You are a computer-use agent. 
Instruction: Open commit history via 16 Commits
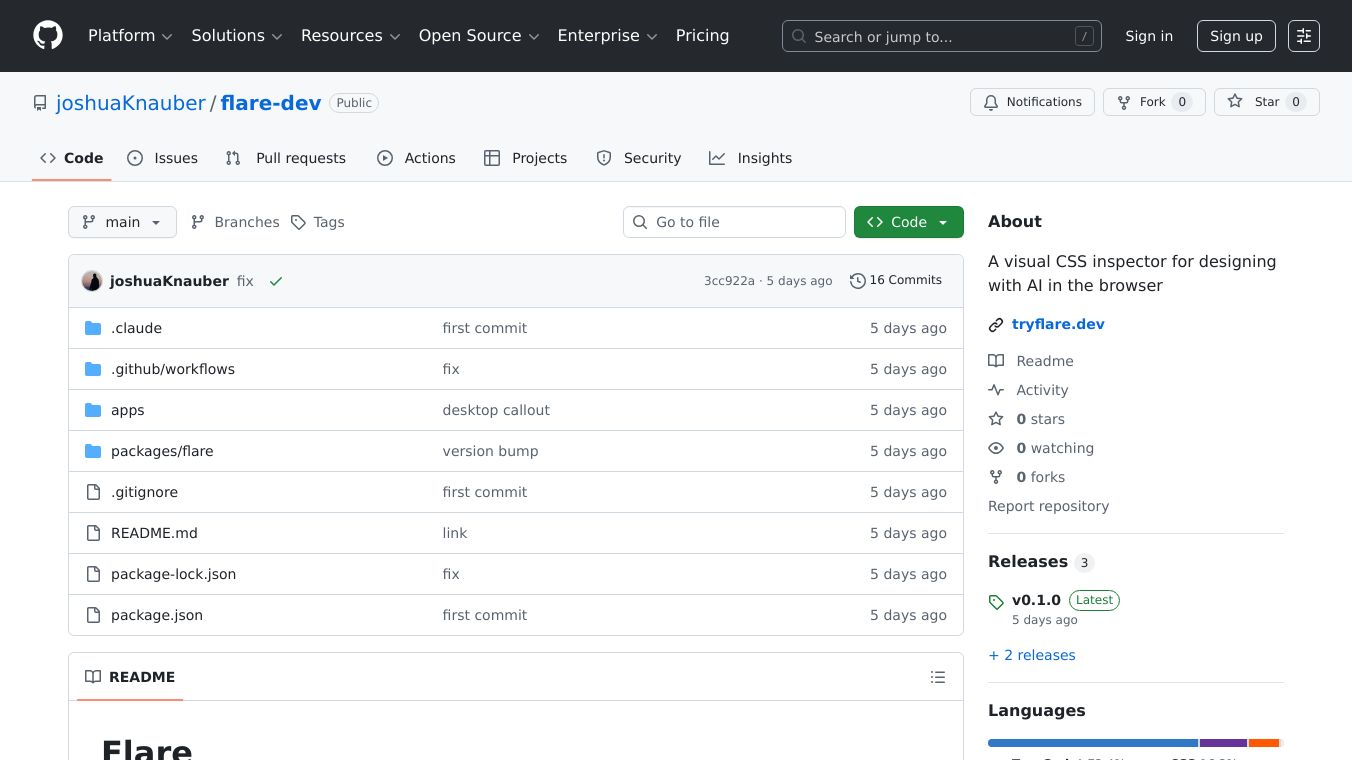(896, 281)
